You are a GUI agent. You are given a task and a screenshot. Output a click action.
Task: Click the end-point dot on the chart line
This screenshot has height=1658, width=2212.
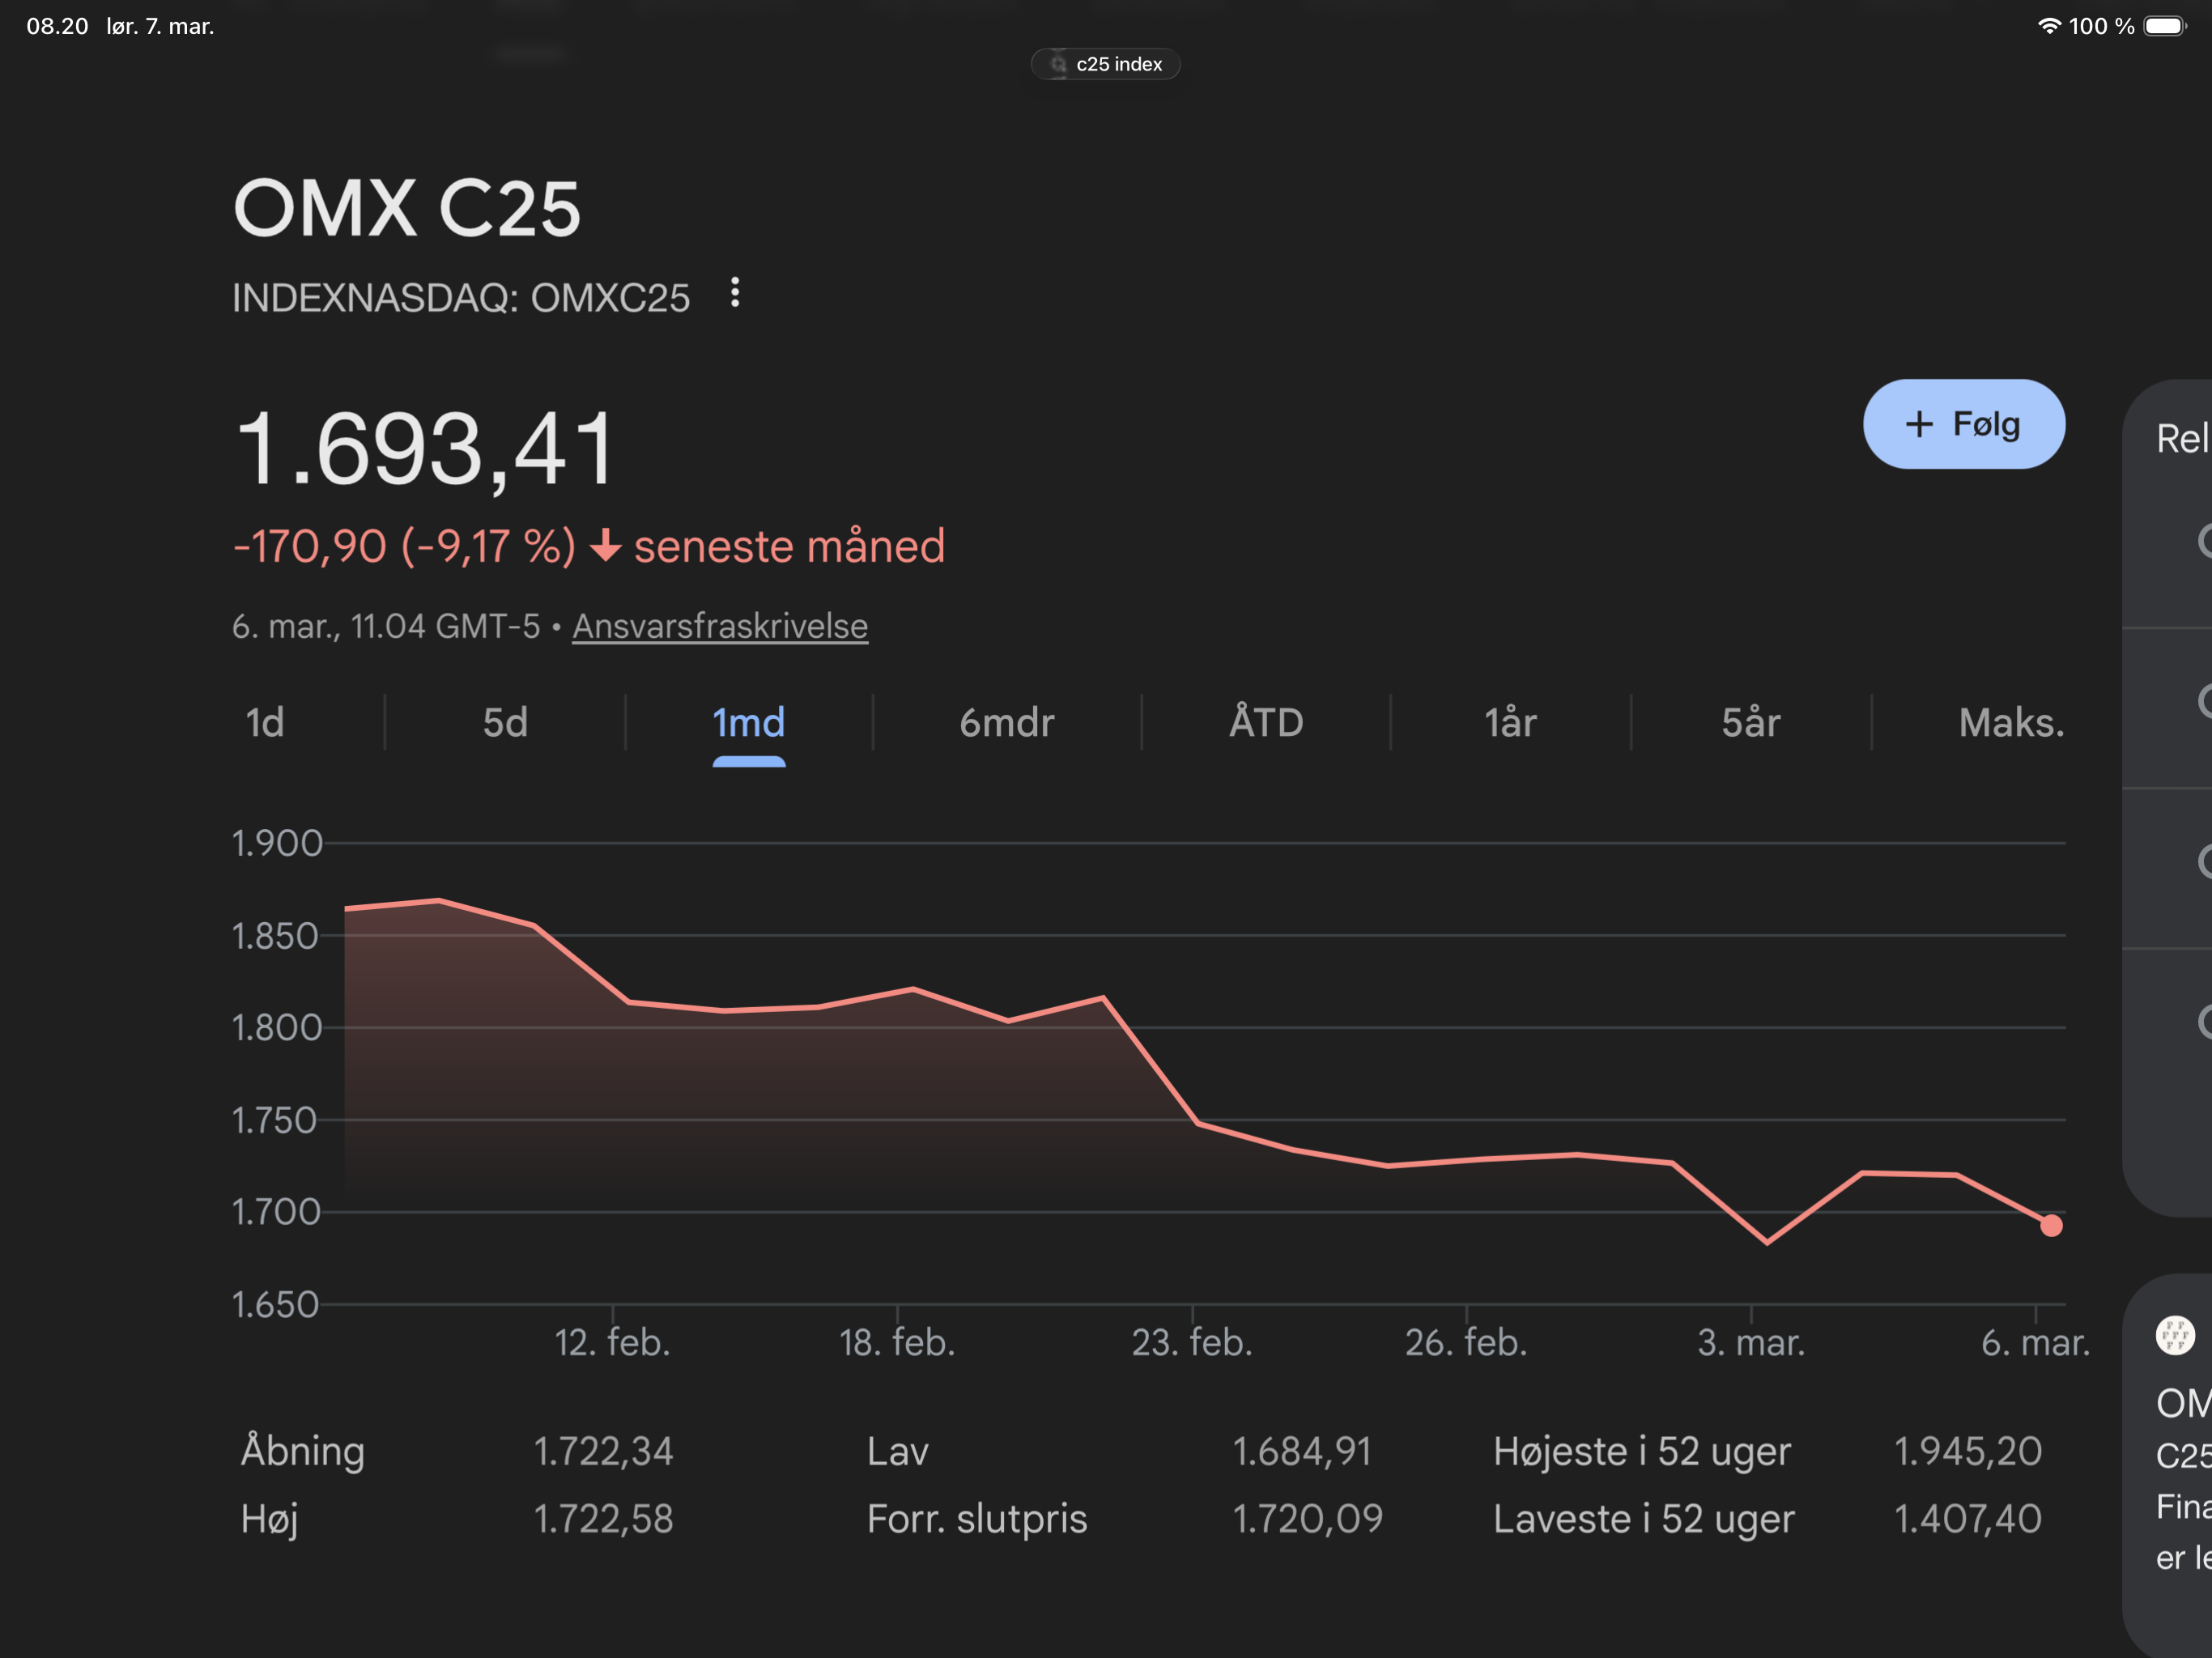click(x=2051, y=1226)
